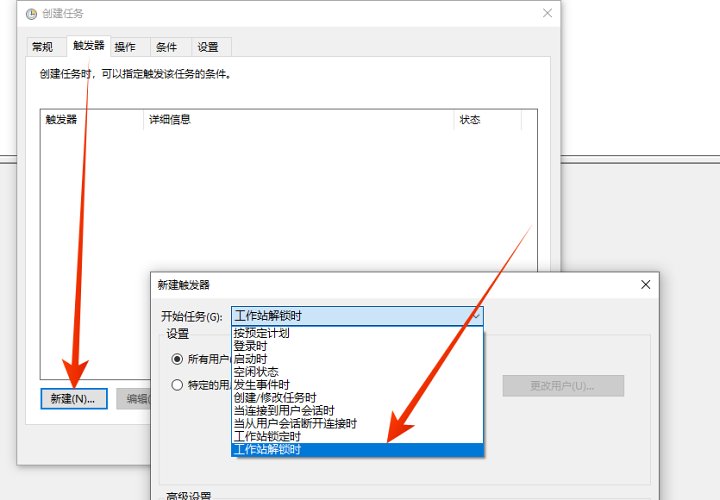This screenshot has height=500, width=720.
Task: Click the 触发器 column header
Action: 92,120
